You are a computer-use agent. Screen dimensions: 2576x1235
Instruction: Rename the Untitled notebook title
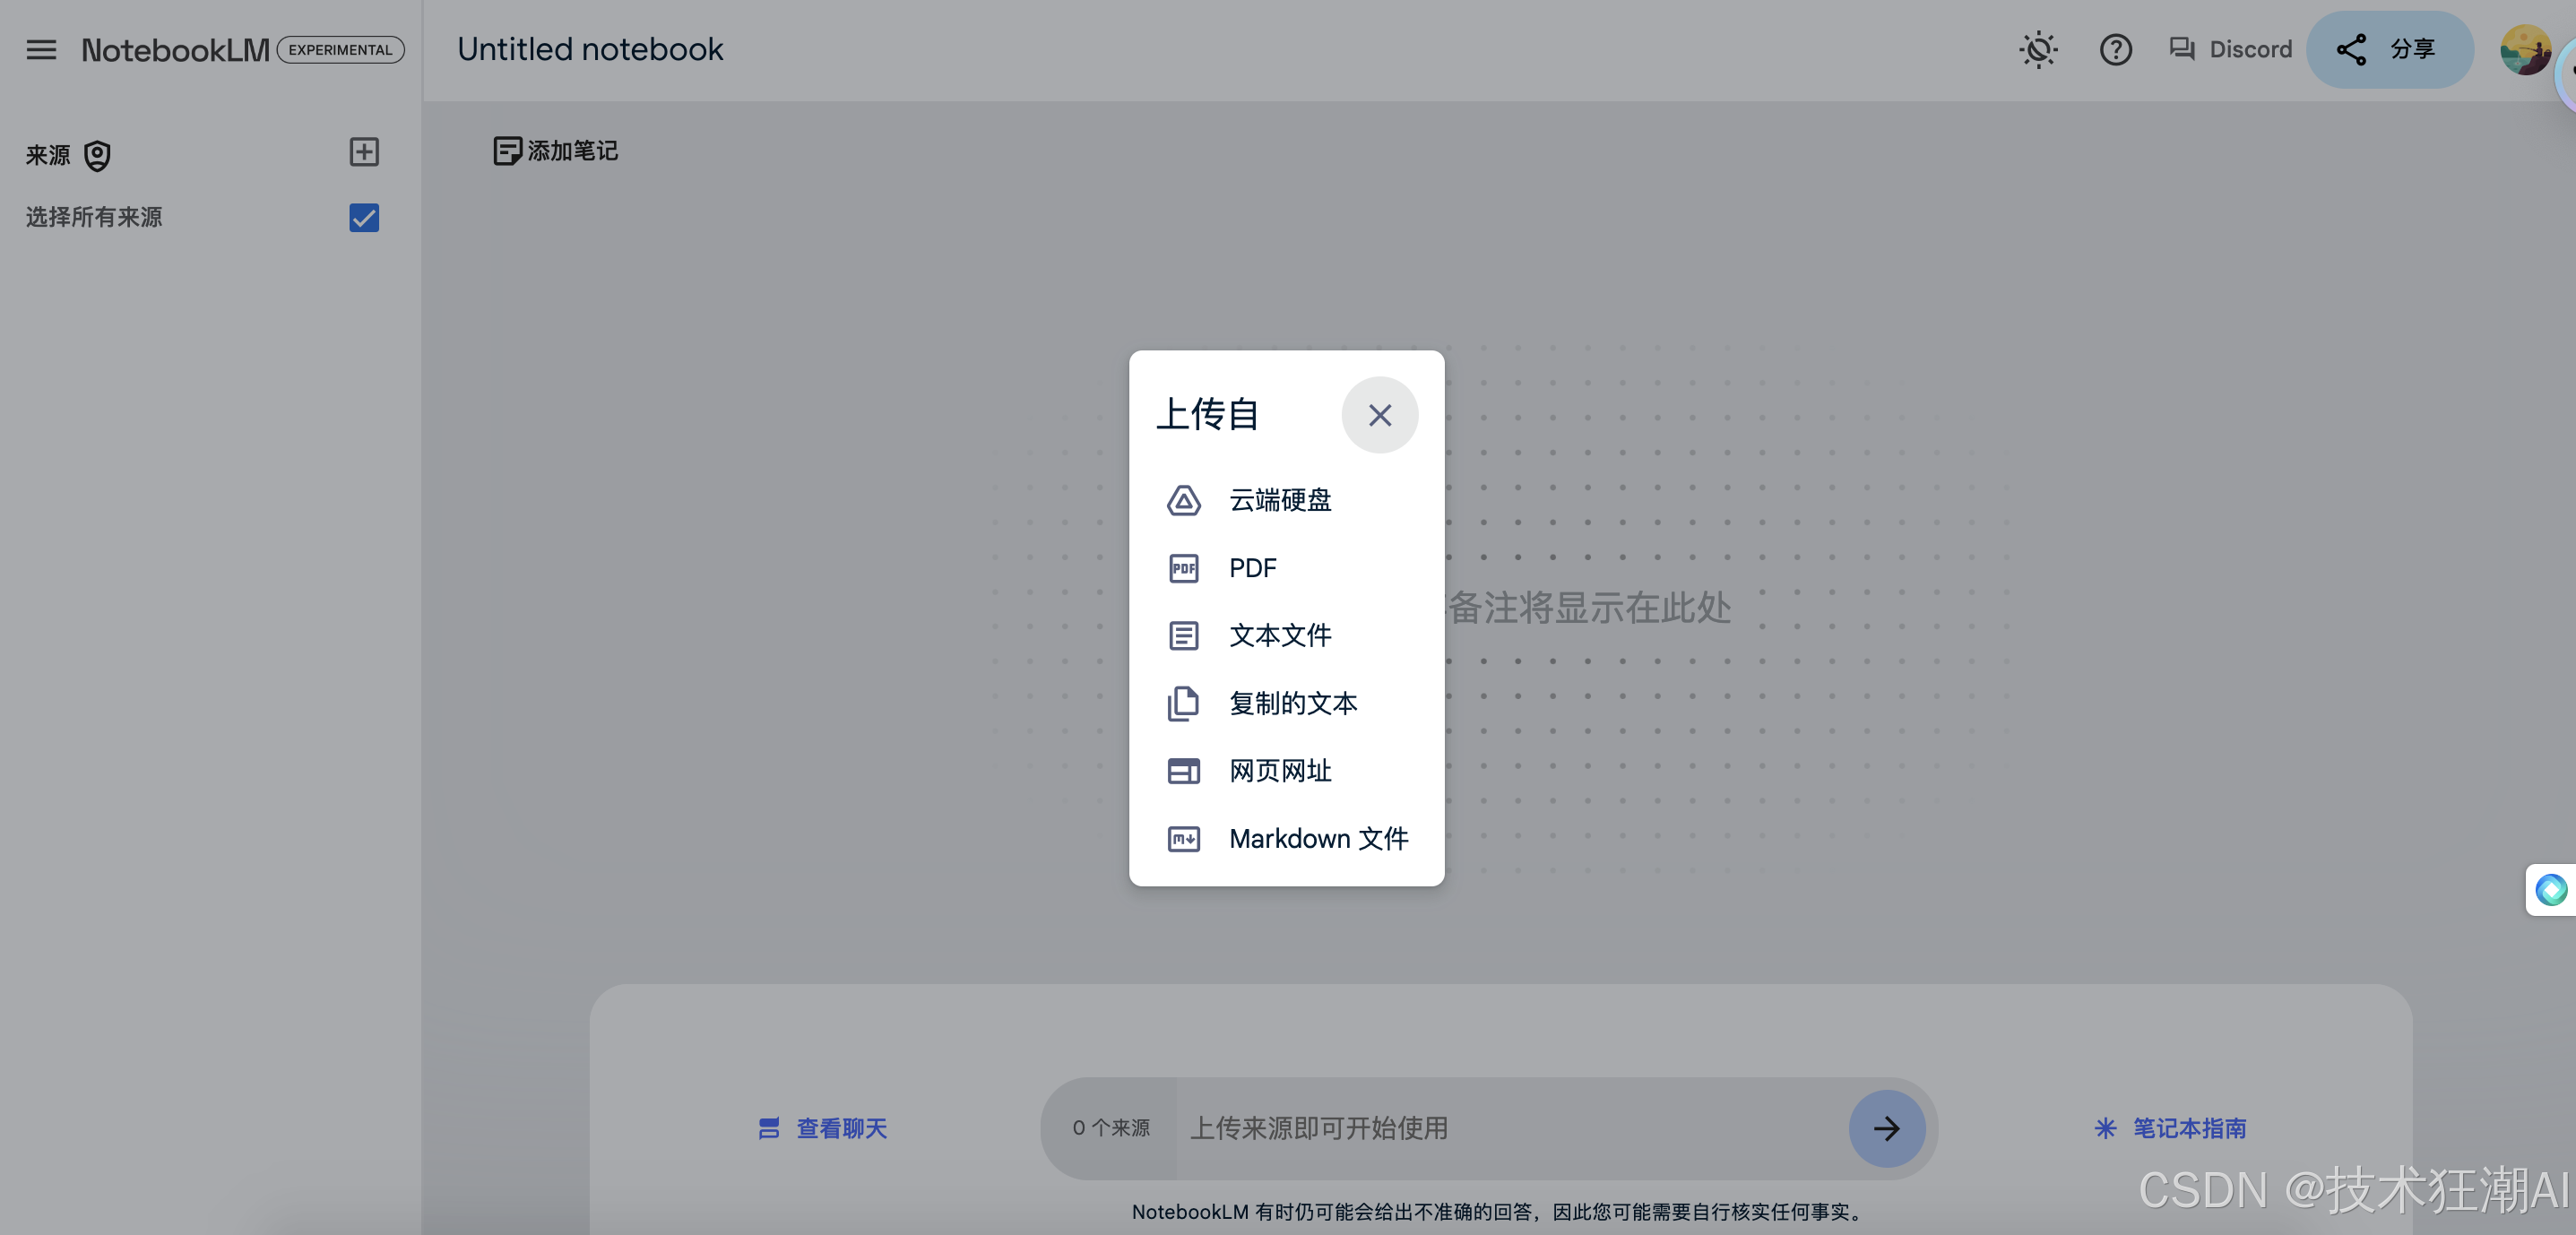[x=590, y=49]
